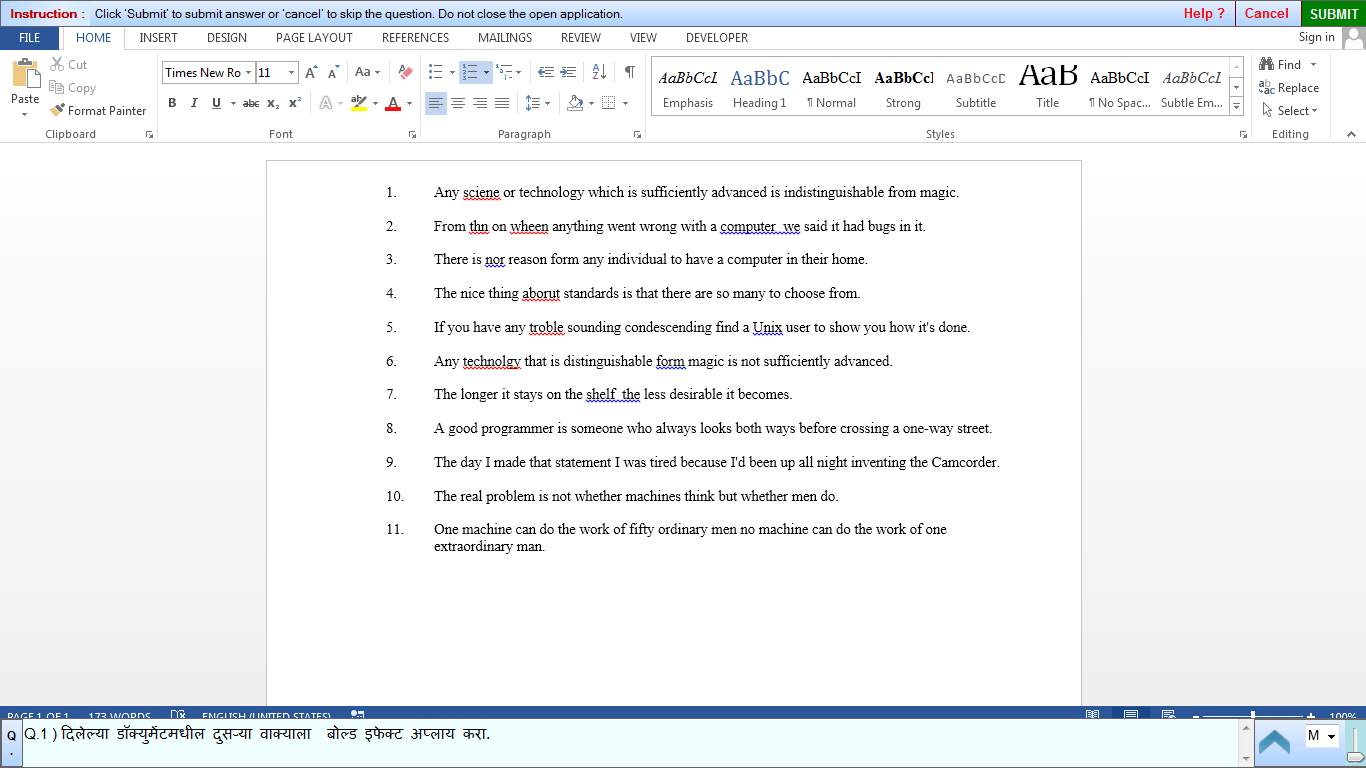Clear all formatting with eraser icon
1366x768 pixels.
pyautogui.click(x=405, y=72)
